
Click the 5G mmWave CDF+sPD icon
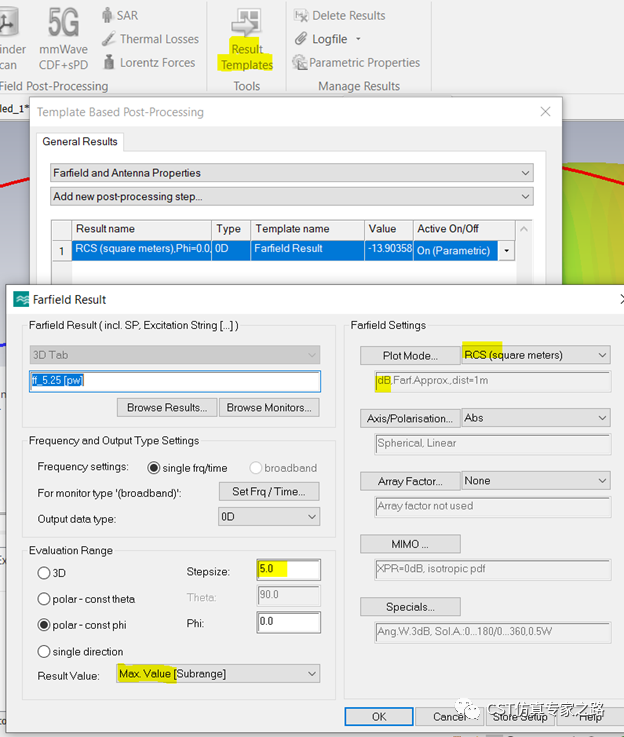[63, 39]
